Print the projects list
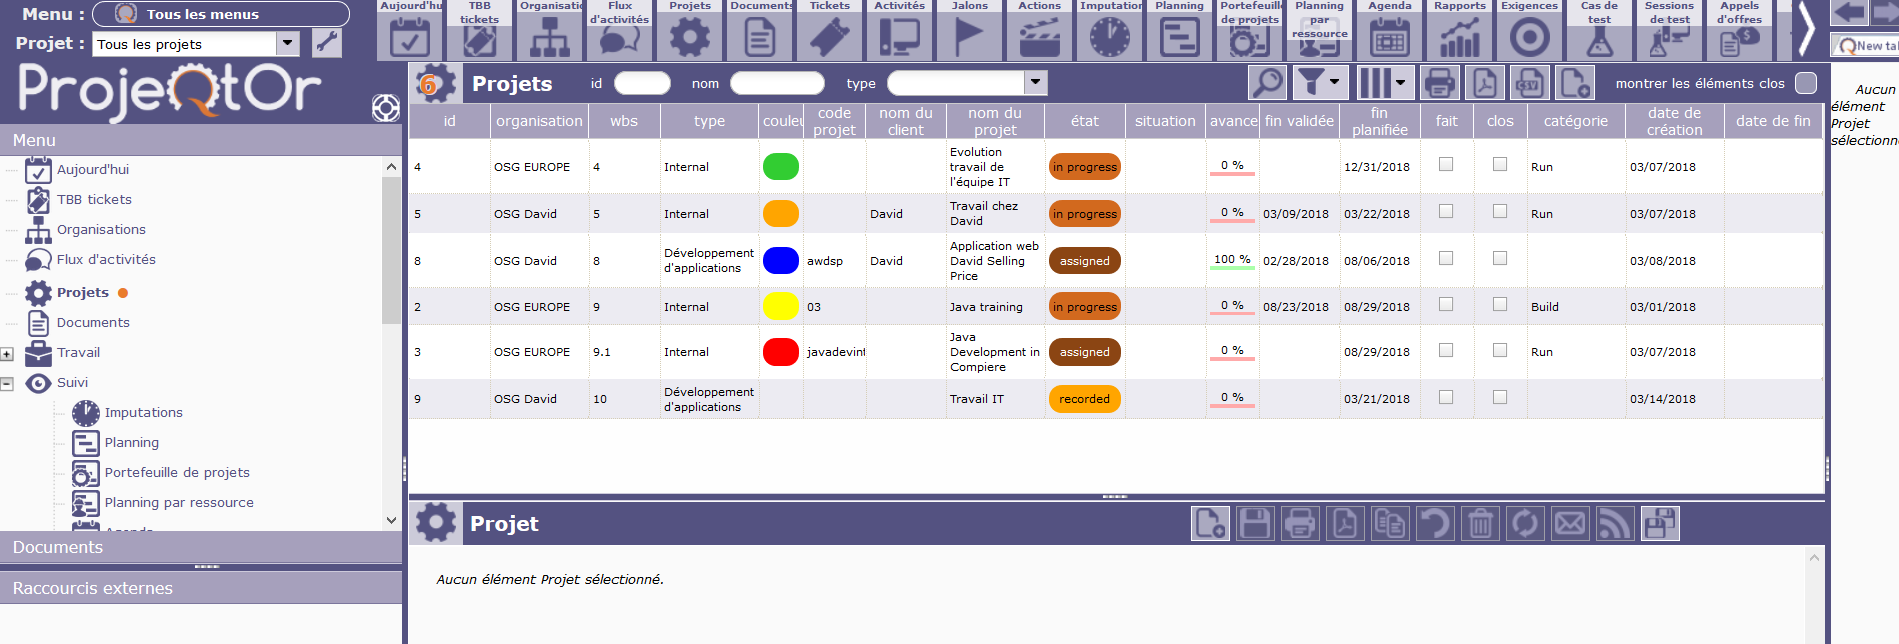Image resolution: width=1899 pixels, height=644 pixels. click(x=1439, y=83)
